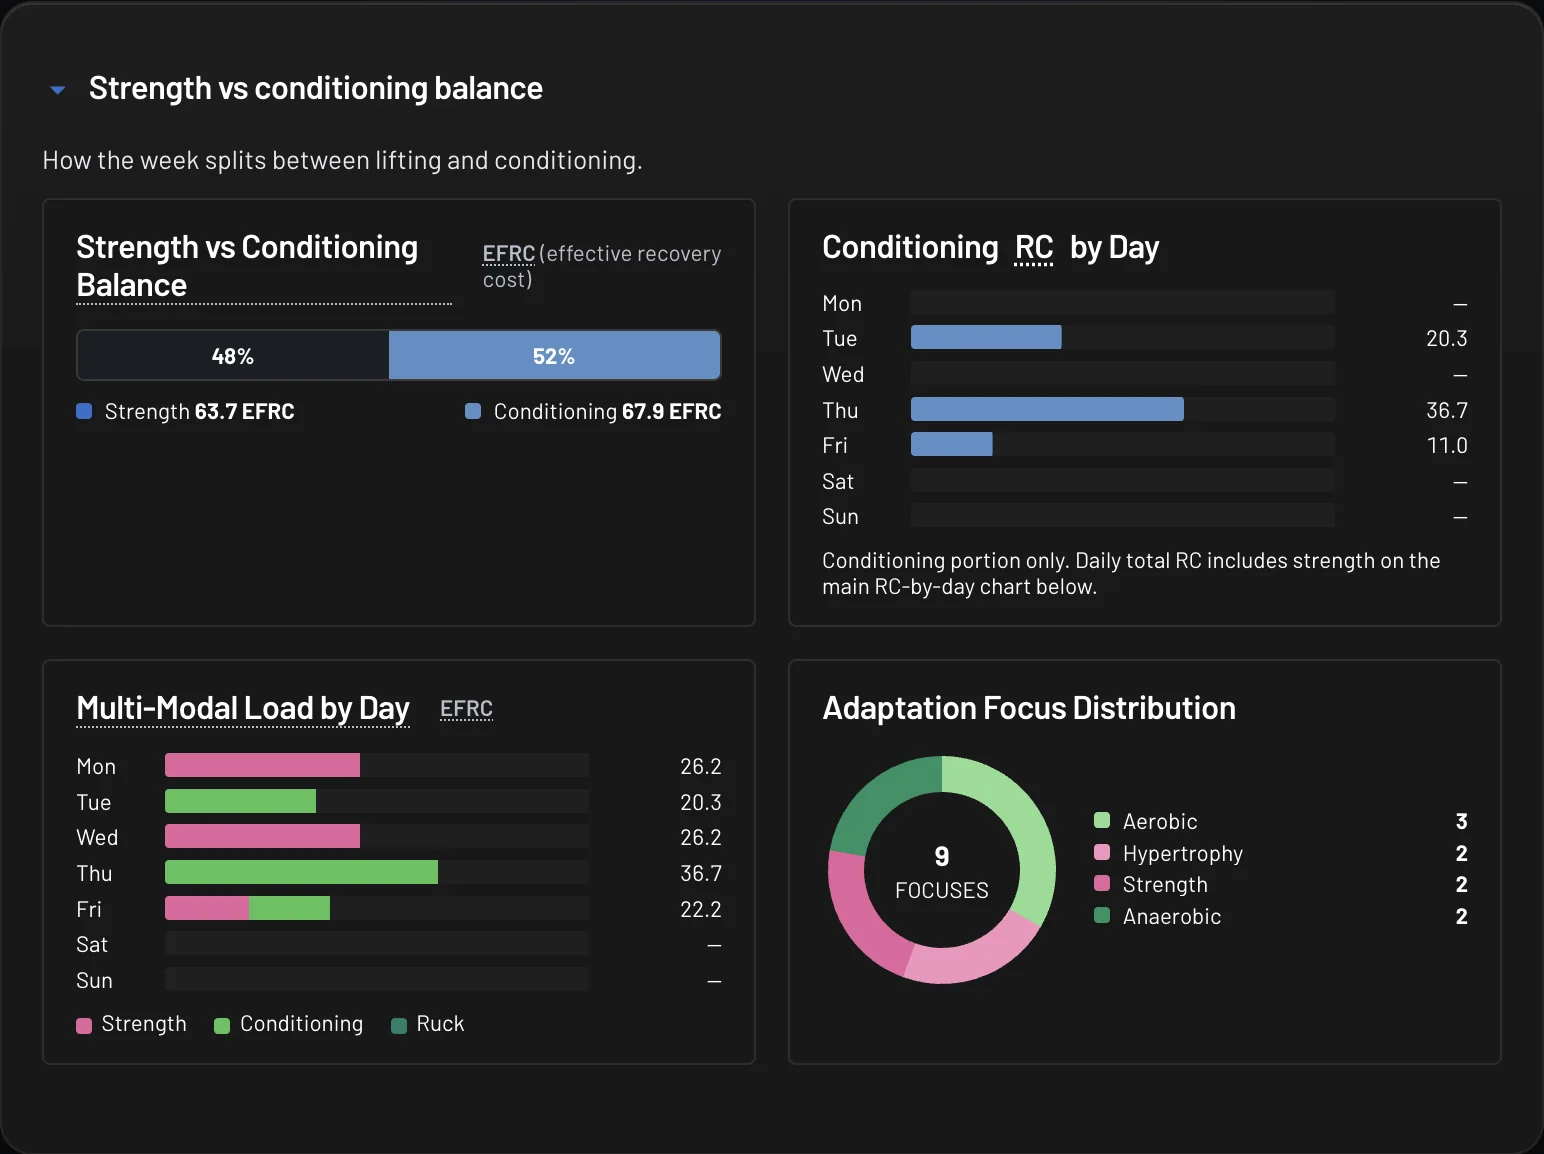Click the green conditioning portion of Friday's load bar

tap(289, 908)
